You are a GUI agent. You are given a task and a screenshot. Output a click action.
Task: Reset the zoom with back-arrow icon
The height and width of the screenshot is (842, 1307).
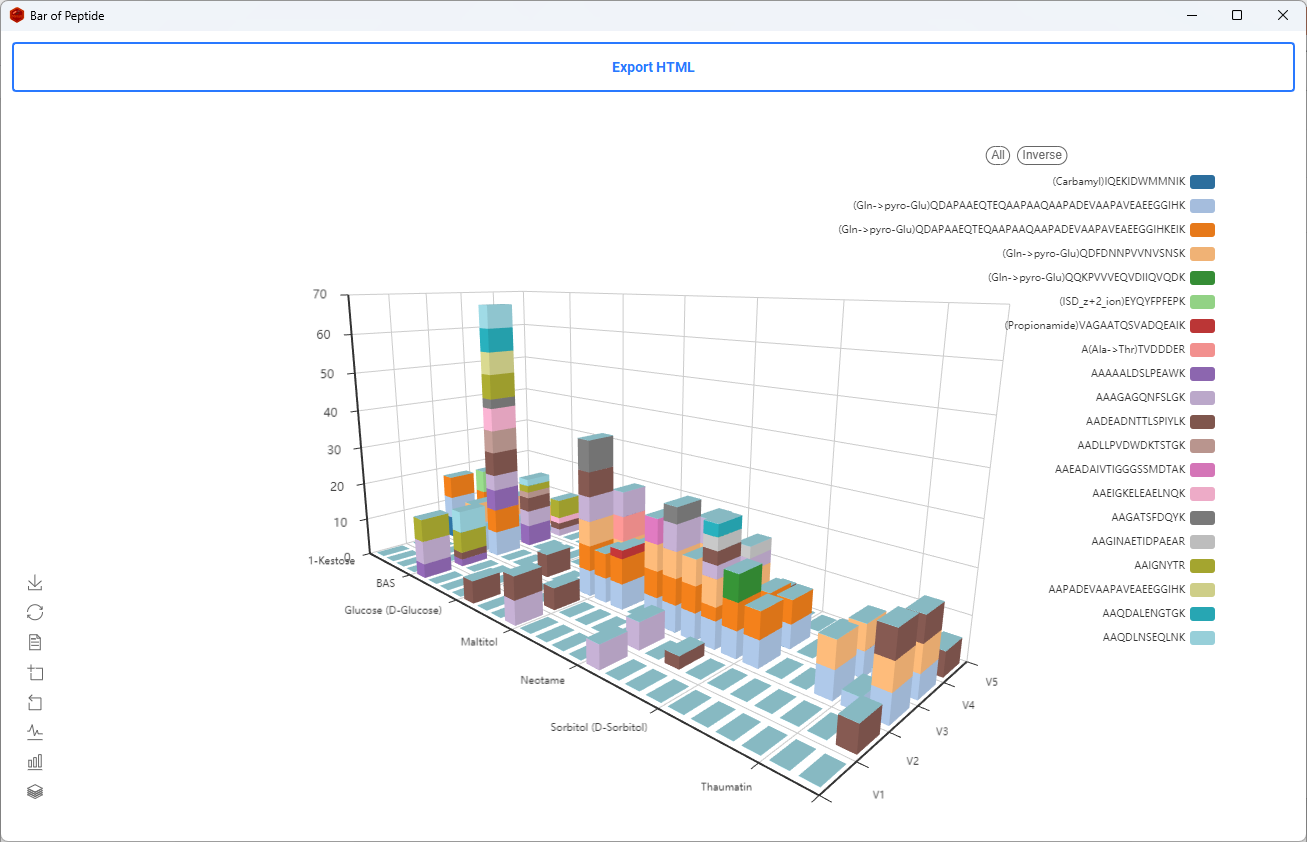tap(35, 702)
